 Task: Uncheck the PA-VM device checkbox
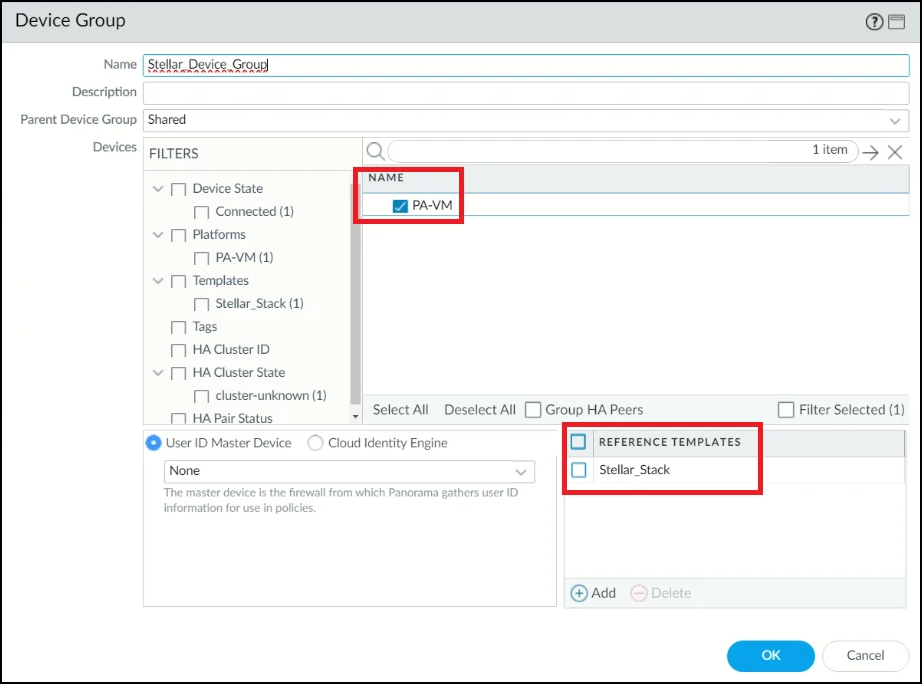pos(400,206)
